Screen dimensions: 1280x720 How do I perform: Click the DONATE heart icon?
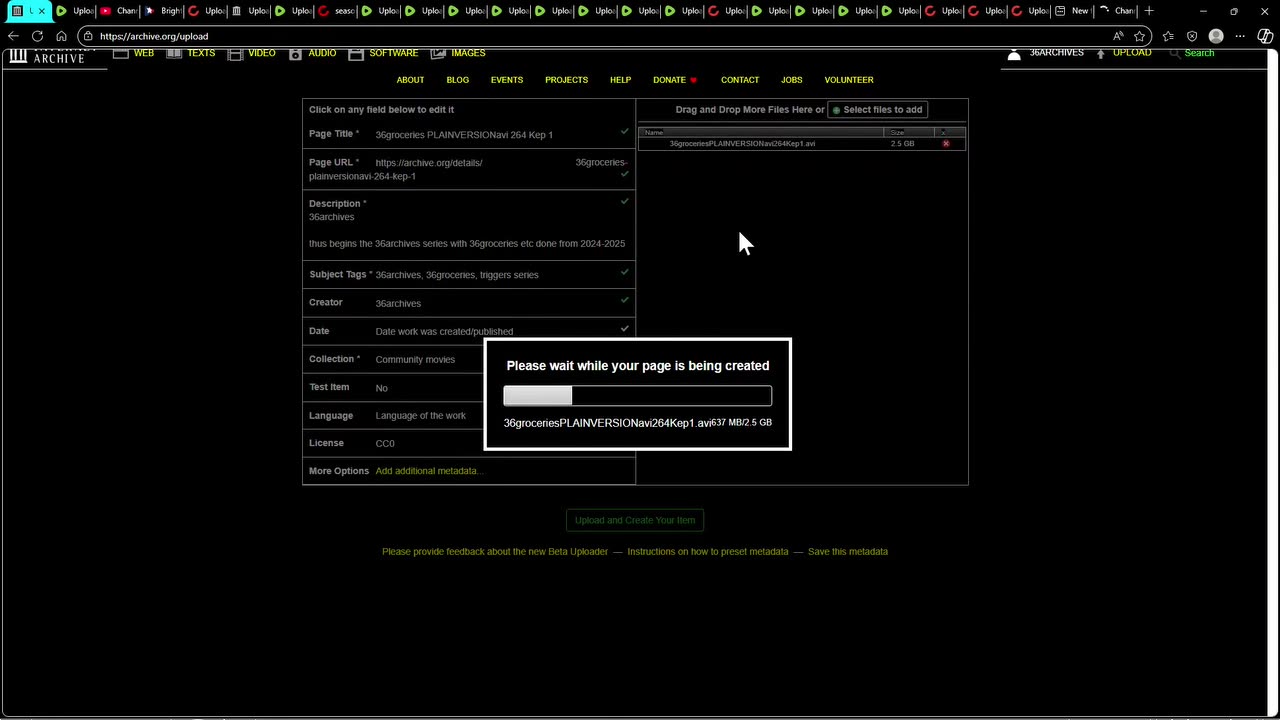(x=693, y=80)
